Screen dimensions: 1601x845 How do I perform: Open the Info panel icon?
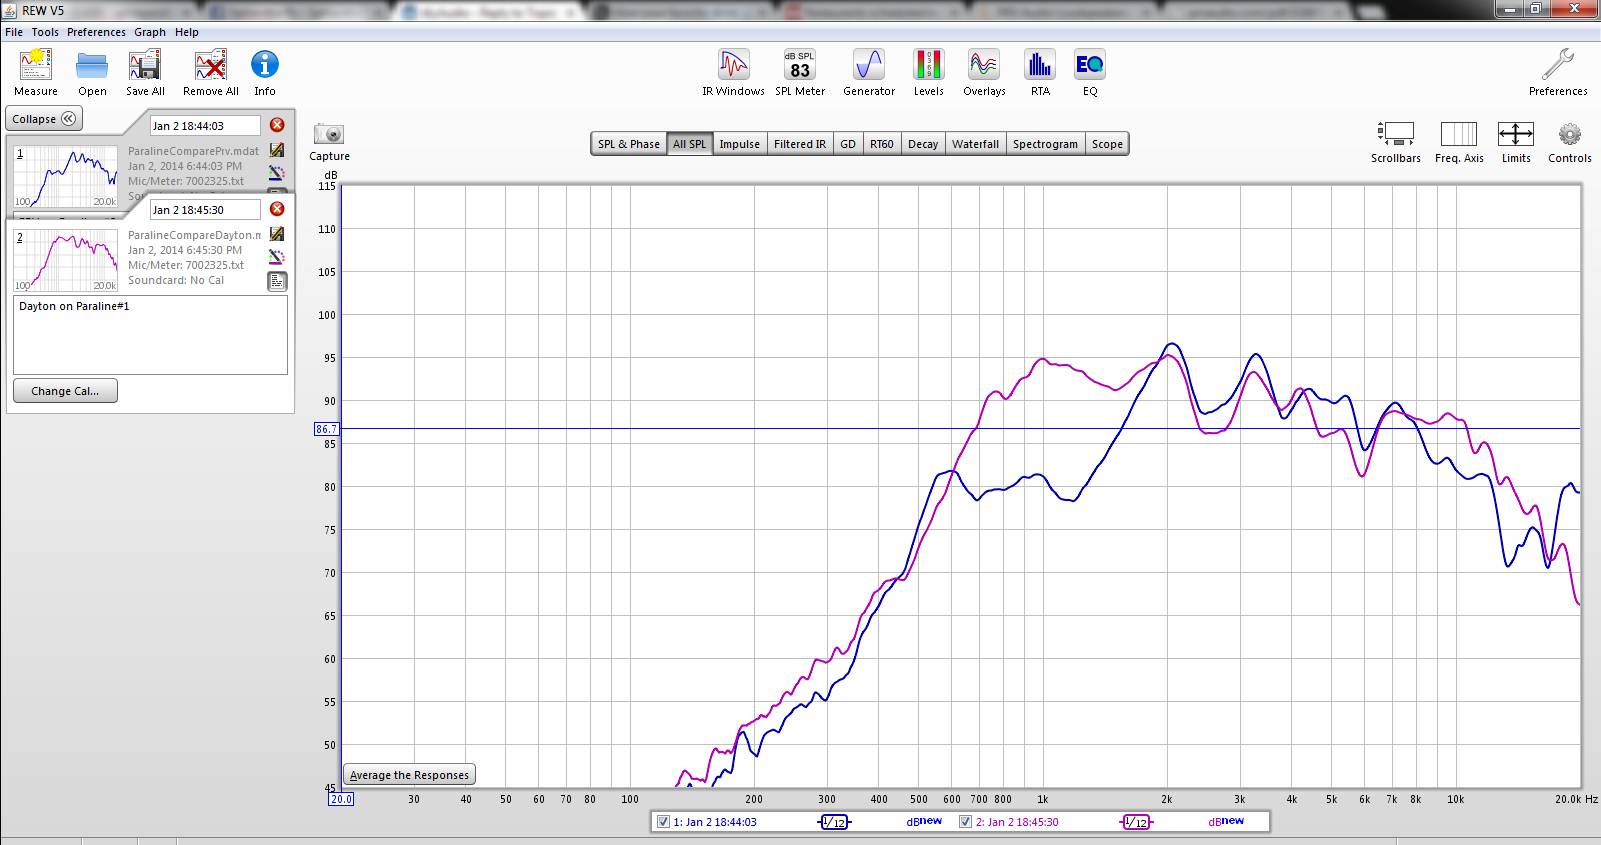click(x=264, y=65)
